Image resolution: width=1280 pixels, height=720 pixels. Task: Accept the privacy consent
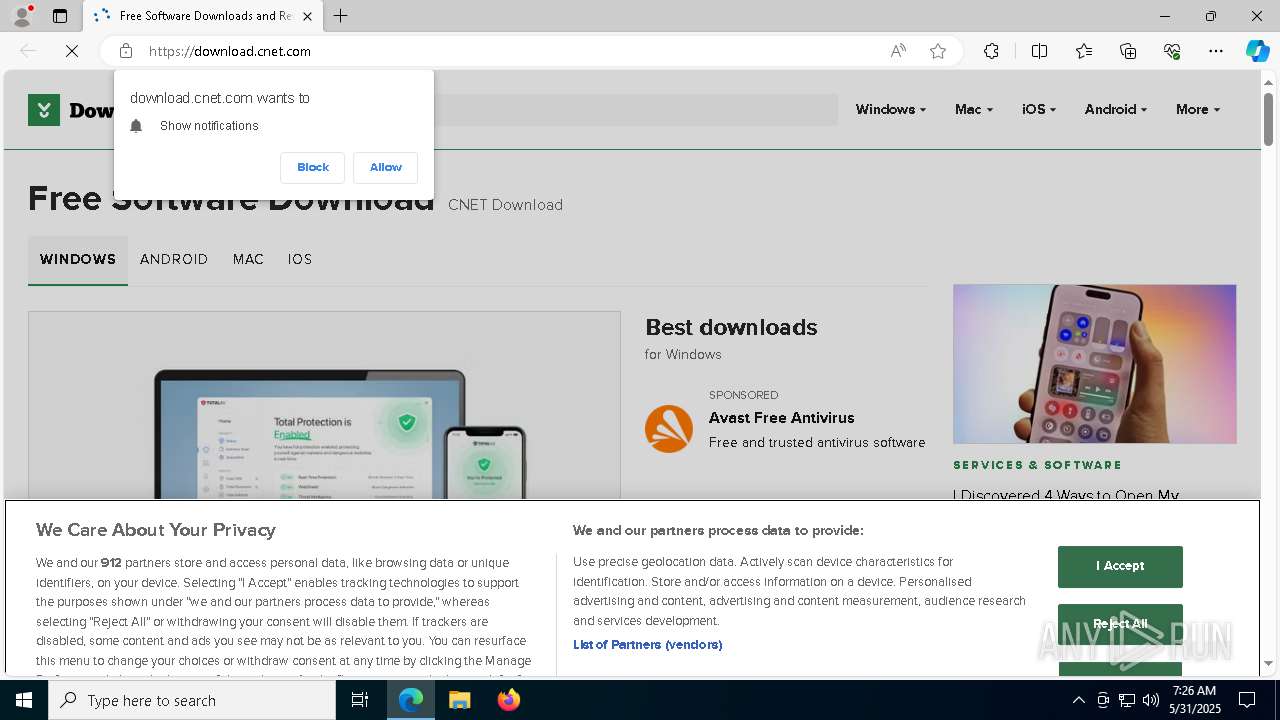1120,566
